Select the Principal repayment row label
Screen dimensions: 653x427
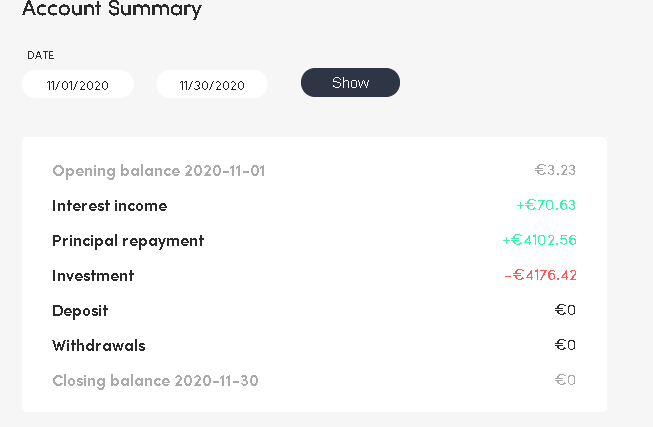coord(128,241)
